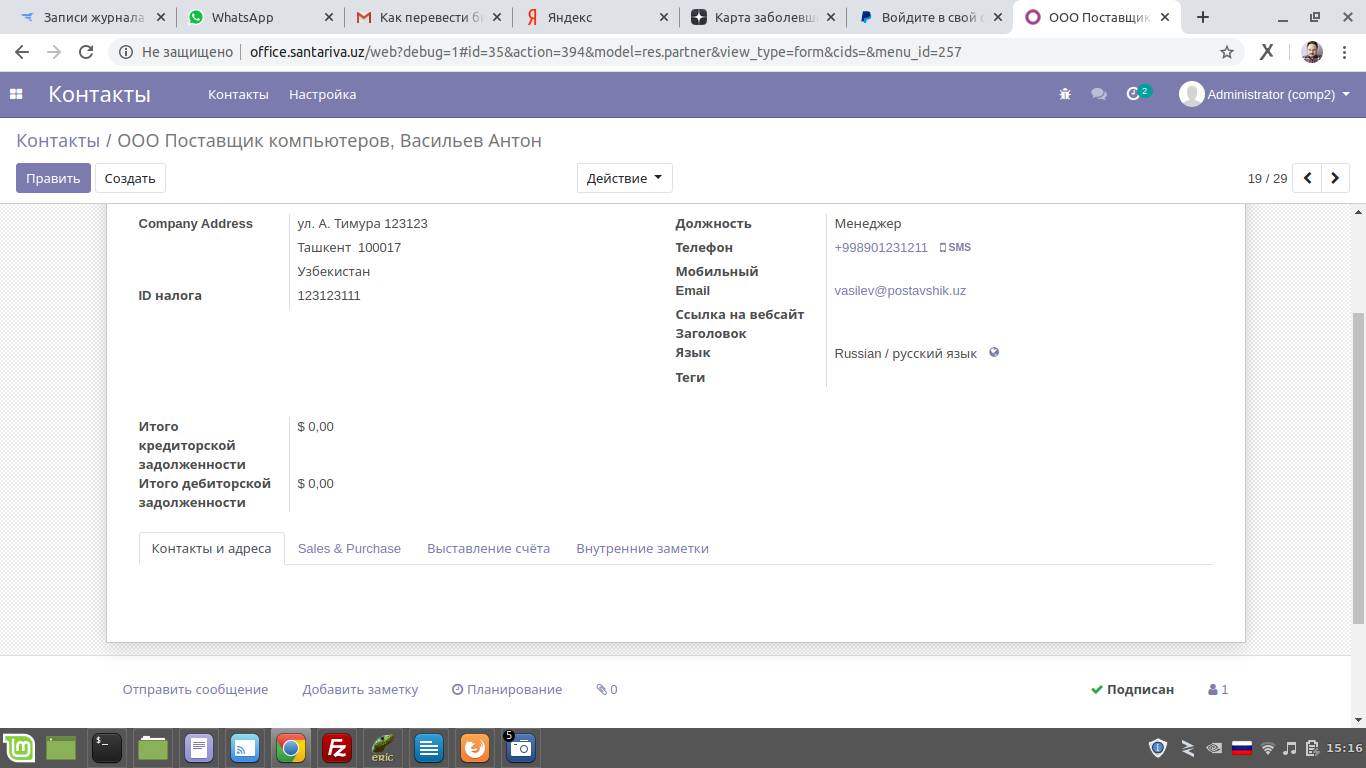
Task: Switch to Выставление счёта tab
Action: [x=488, y=548]
